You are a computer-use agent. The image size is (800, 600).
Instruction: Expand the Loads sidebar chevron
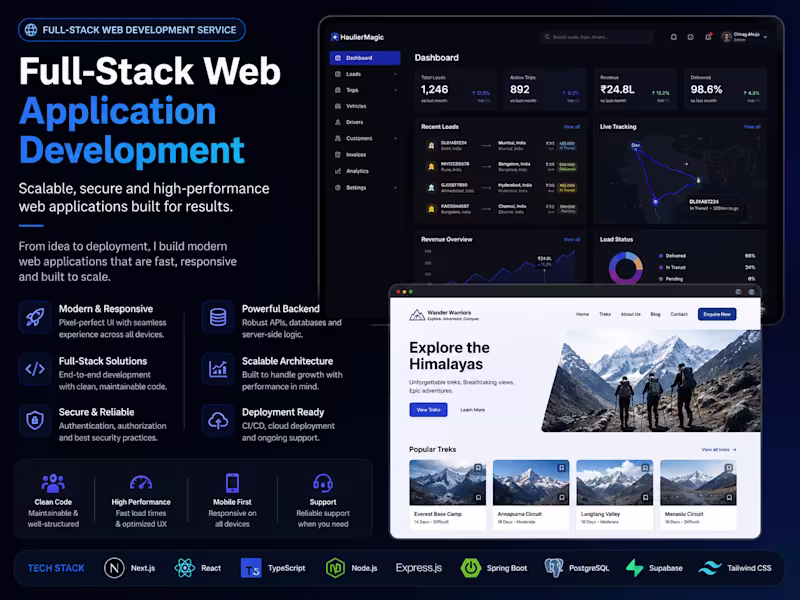(395, 74)
